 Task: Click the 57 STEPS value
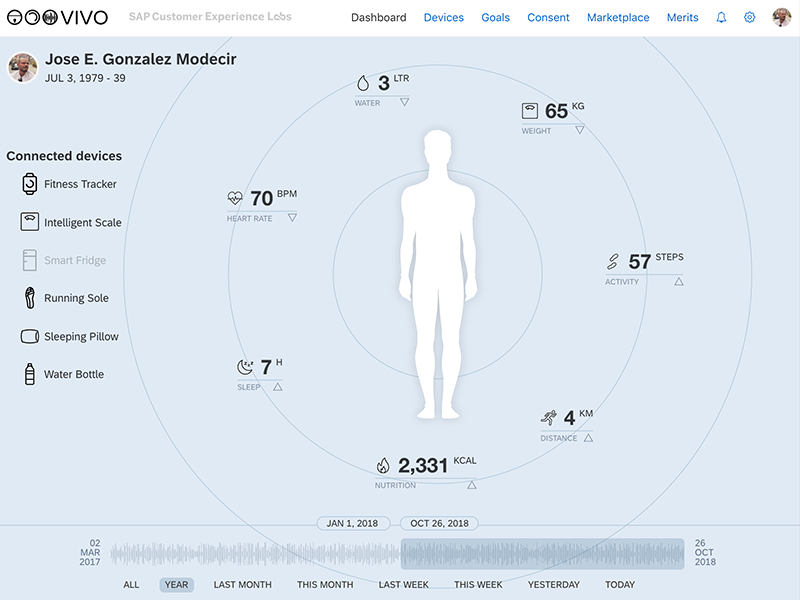(x=656, y=262)
